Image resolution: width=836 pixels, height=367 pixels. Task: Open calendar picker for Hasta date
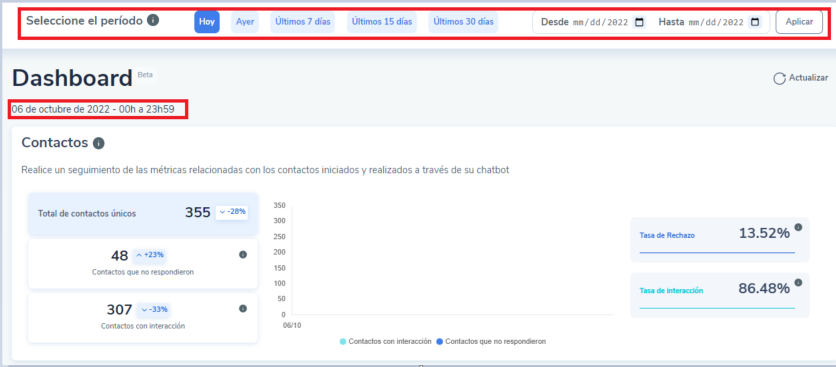755,22
